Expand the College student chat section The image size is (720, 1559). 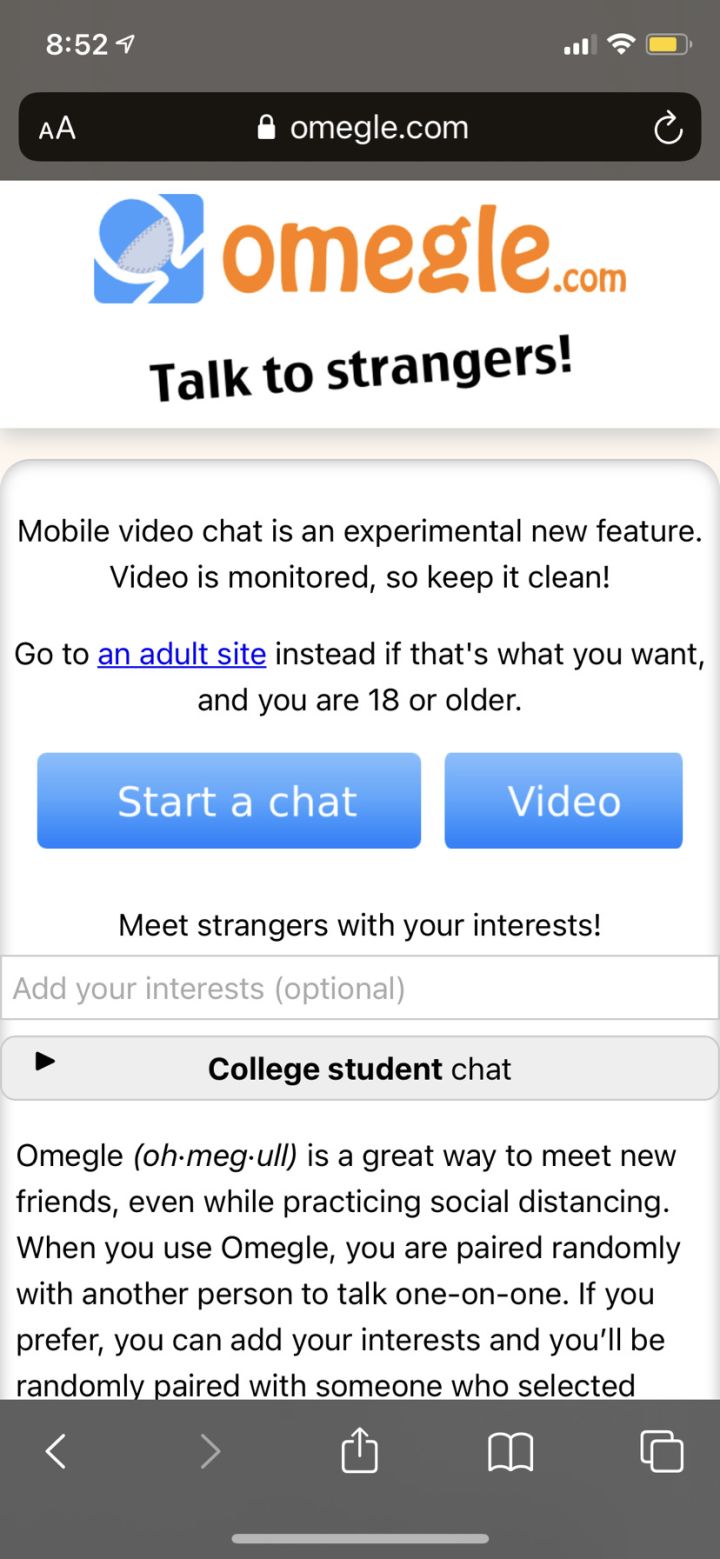(x=360, y=1069)
